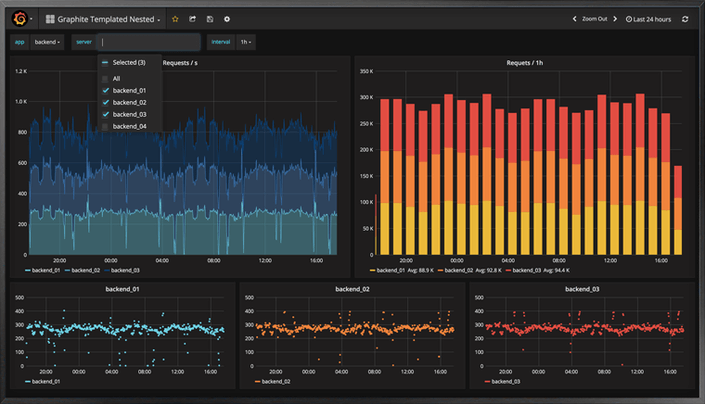Click backend_03 legend in bottom-right scatter panel
The height and width of the screenshot is (404, 705).
(502, 382)
